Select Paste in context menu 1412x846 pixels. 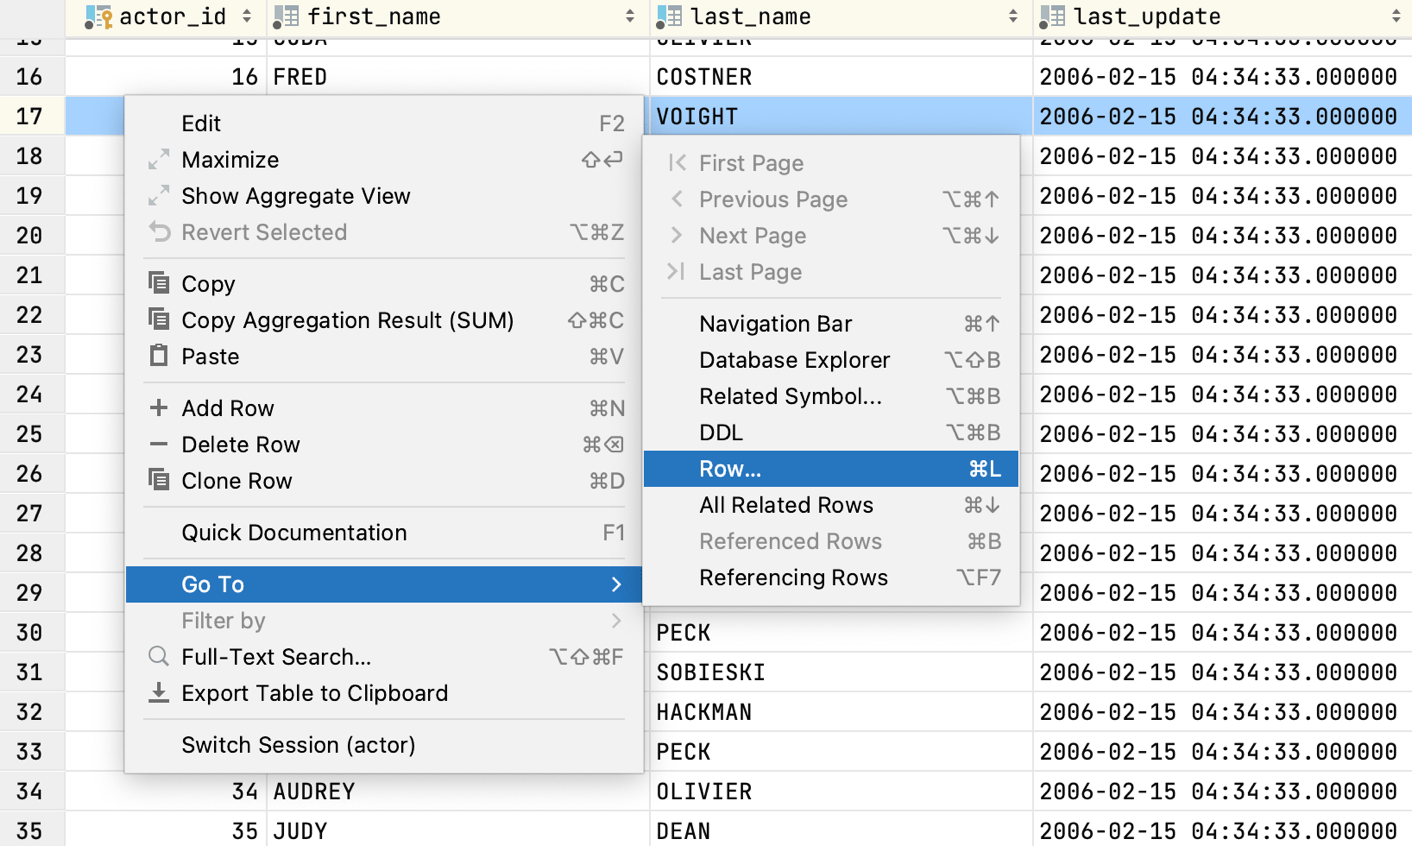(384, 356)
